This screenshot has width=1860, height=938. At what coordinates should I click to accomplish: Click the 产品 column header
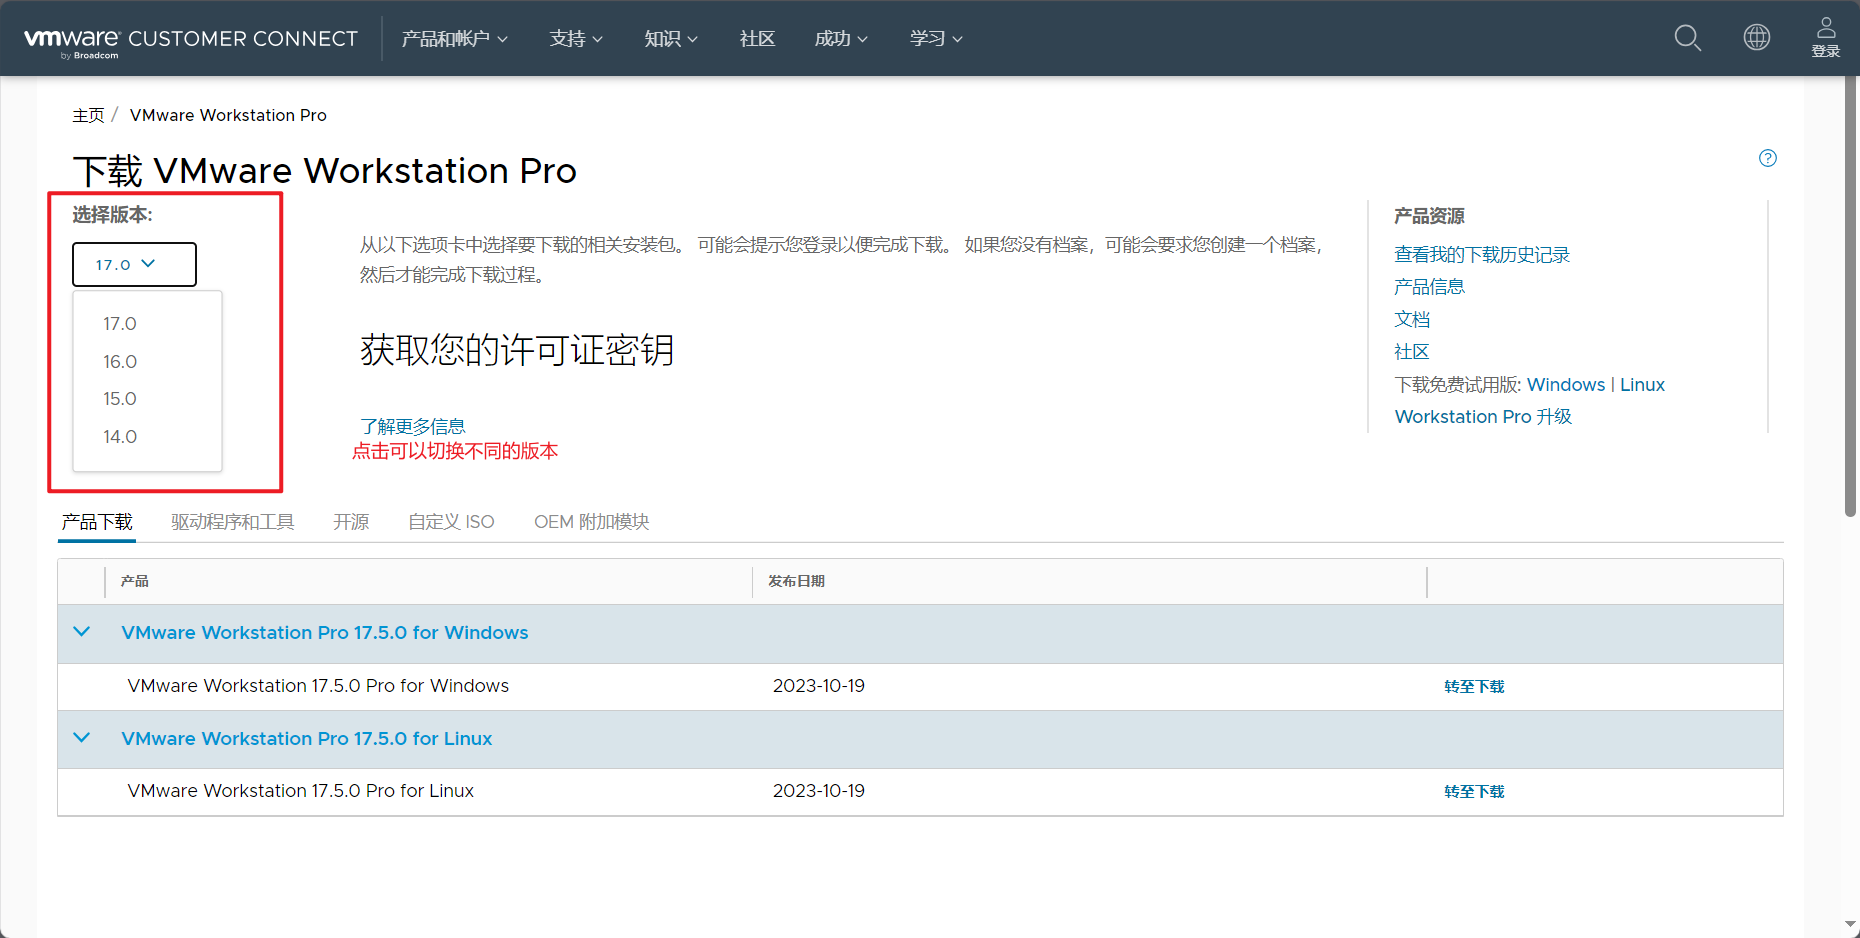click(x=135, y=581)
